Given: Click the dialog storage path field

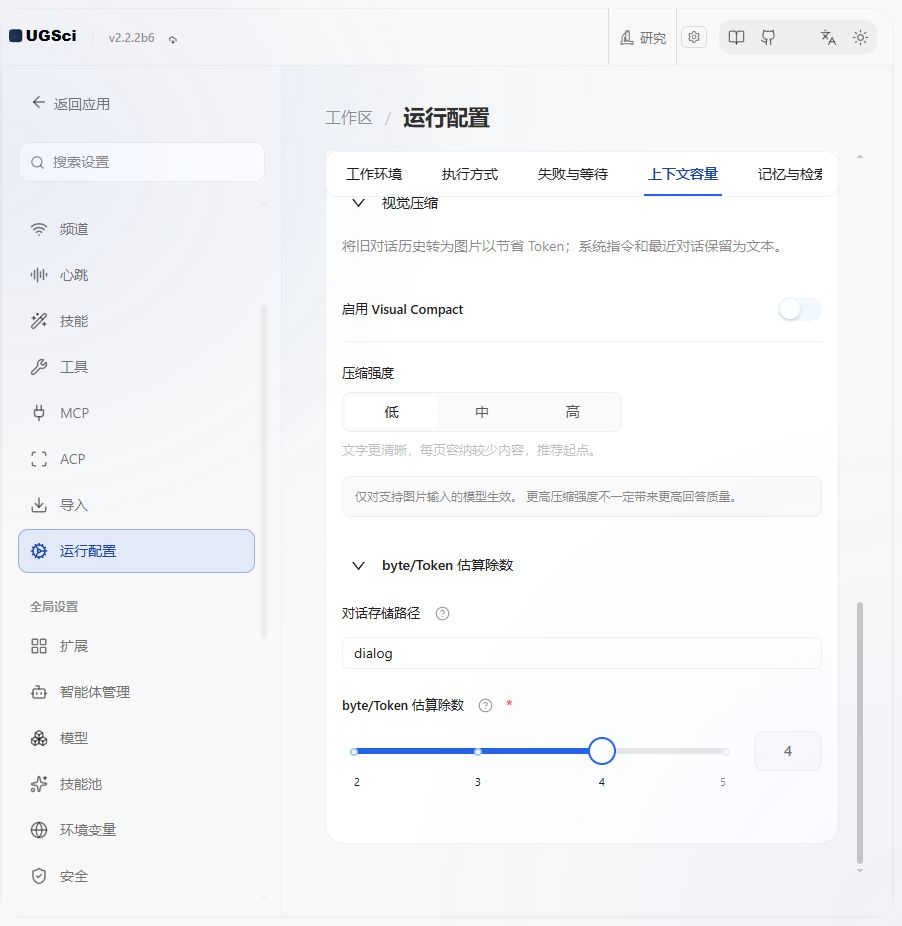Looking at the screenshot, I should click(582, 653).
